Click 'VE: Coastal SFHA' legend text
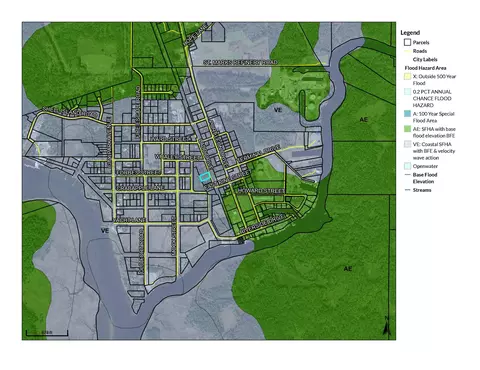The image size is (480, 370). point(434,151)
